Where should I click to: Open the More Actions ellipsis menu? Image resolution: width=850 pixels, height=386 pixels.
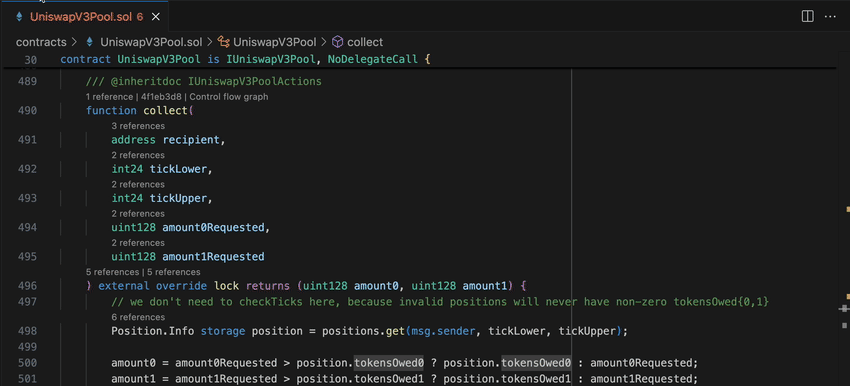[x=830, y=17]
